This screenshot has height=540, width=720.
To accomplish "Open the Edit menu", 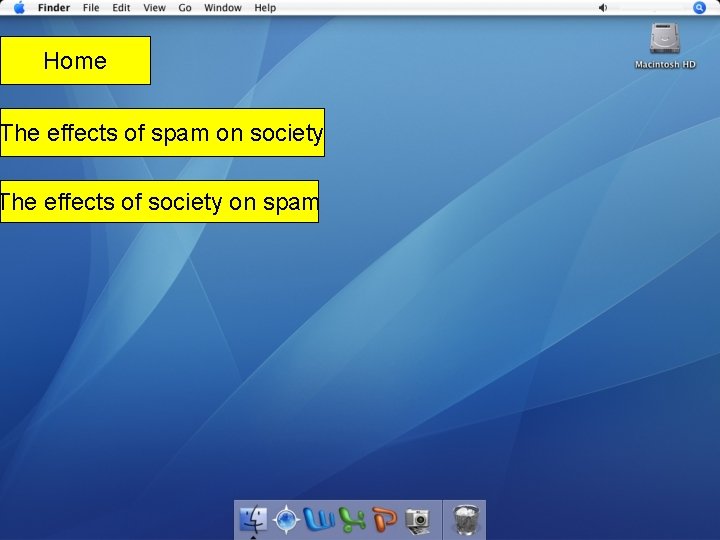I will pyautogui.click(x=121, y=8).
